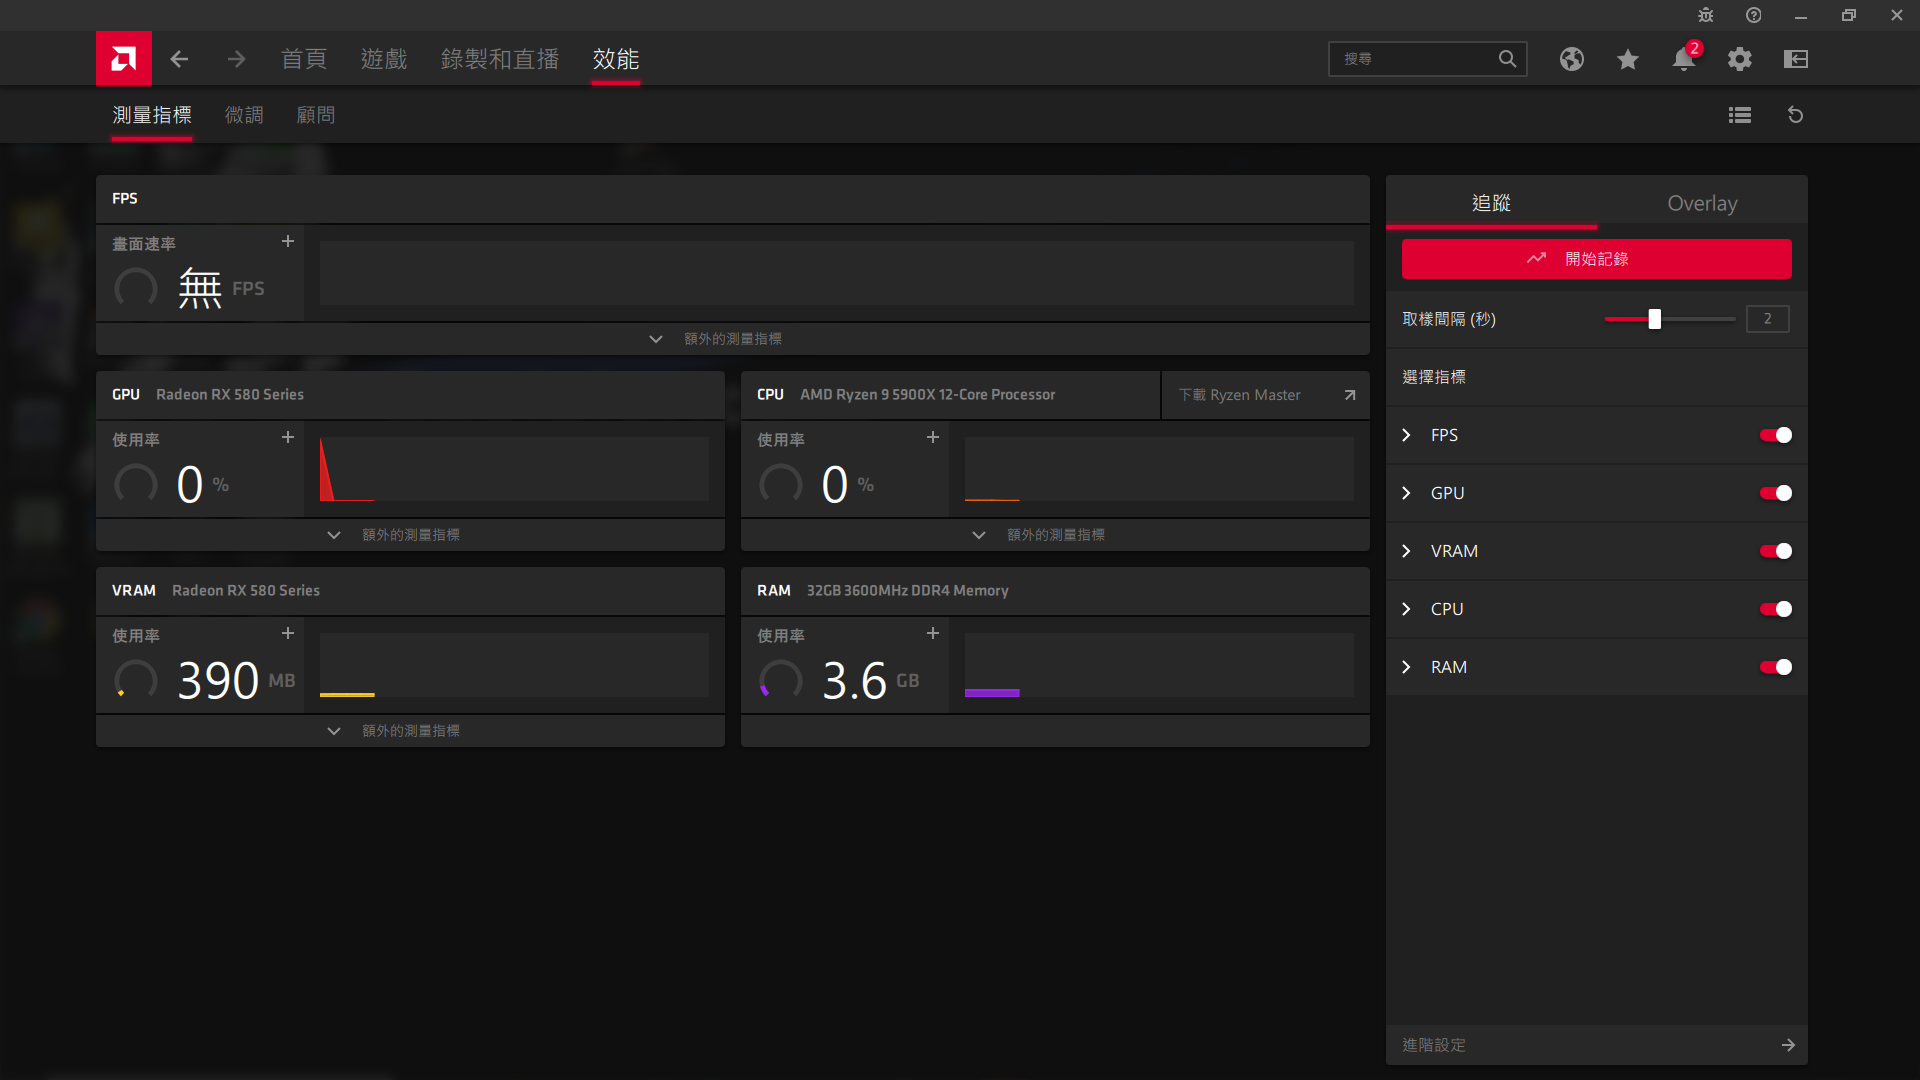Viewport: 1920px width, 1080px height.
Task: Click the reset metrics icon
Action: (x=1796, y=115)
